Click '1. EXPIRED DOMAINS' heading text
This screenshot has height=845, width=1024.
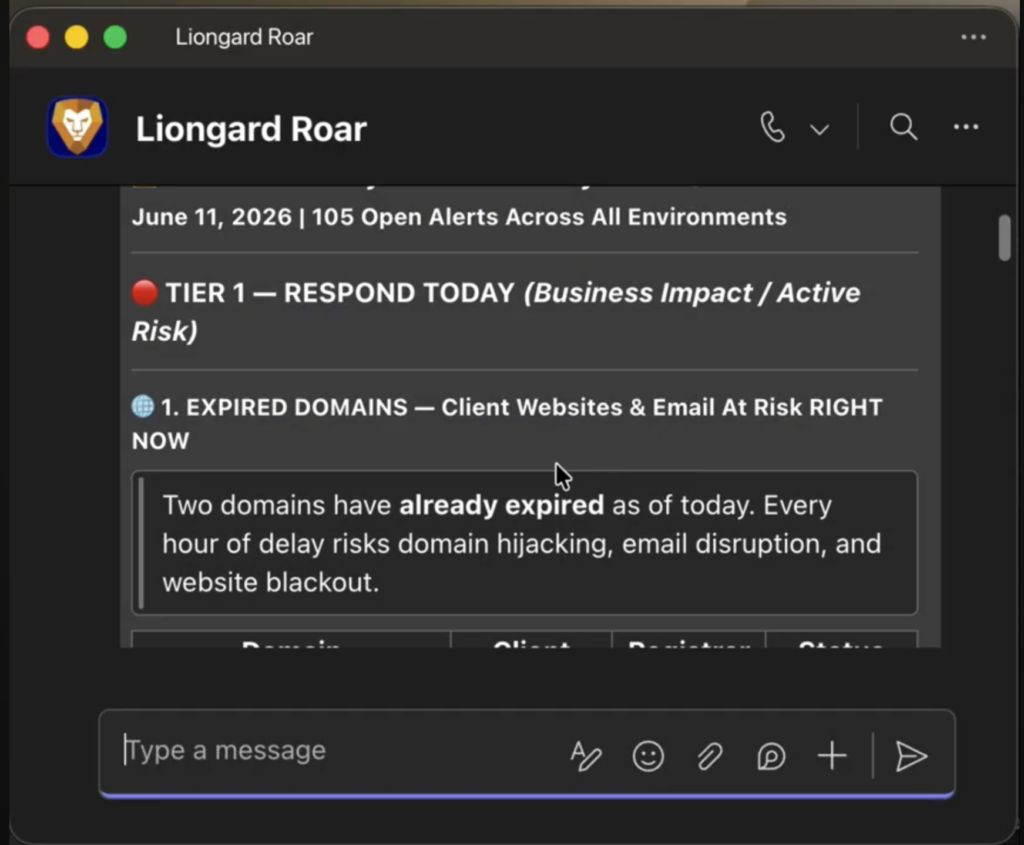pos(284,407)
